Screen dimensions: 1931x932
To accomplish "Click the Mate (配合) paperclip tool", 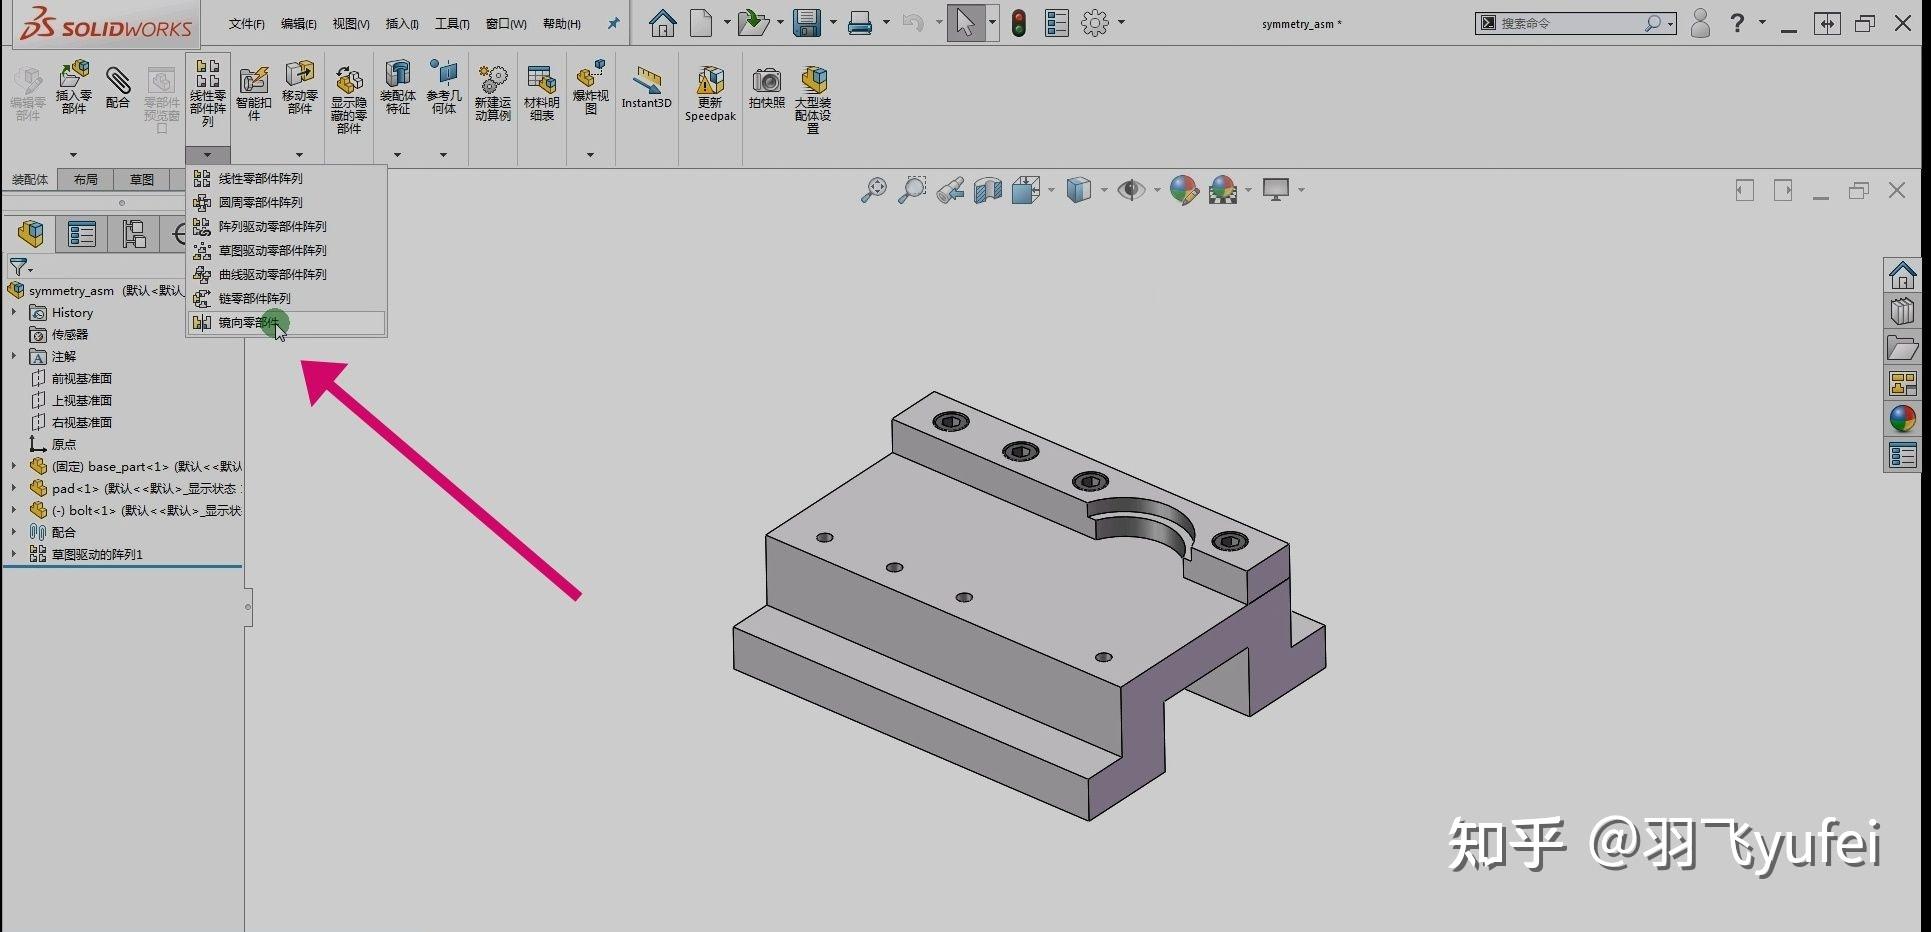I will pyautogui.click(x=118, y=87).
